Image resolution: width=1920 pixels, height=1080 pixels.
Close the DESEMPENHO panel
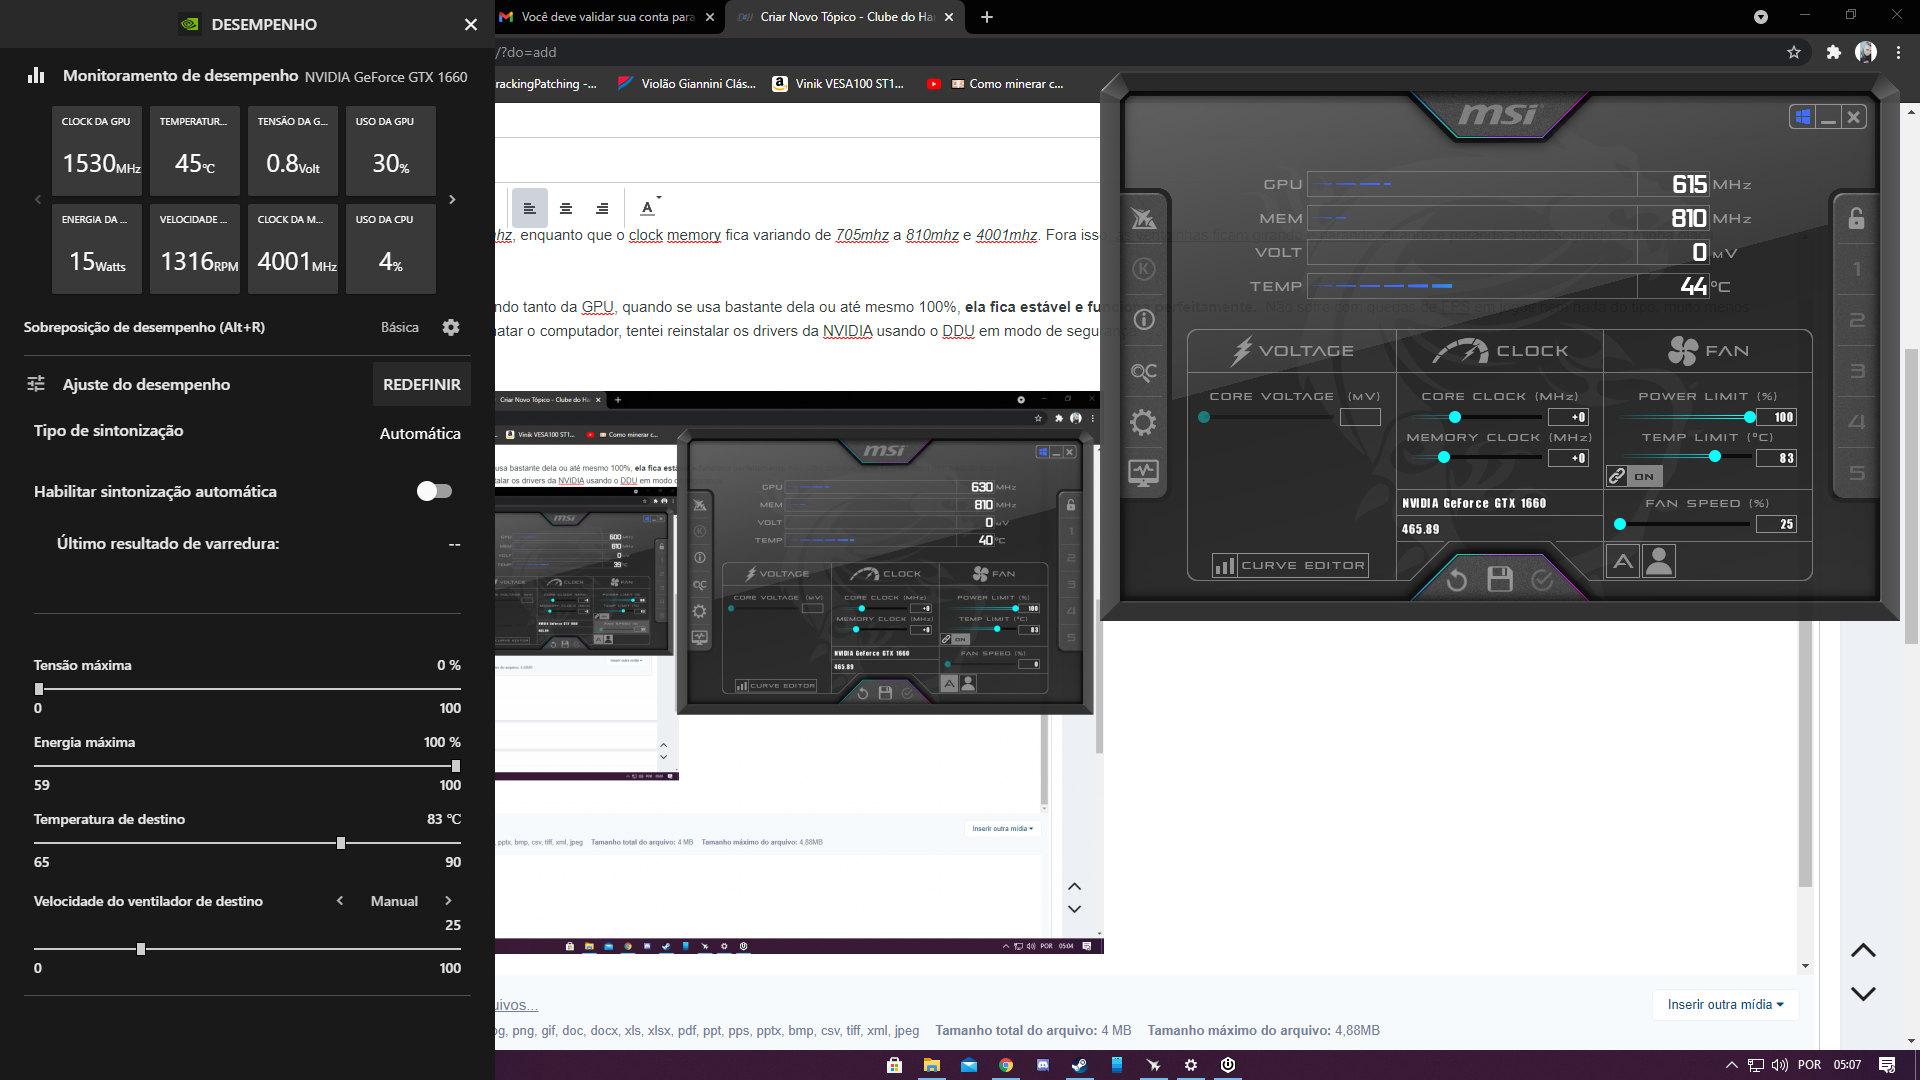pos(471,24)
